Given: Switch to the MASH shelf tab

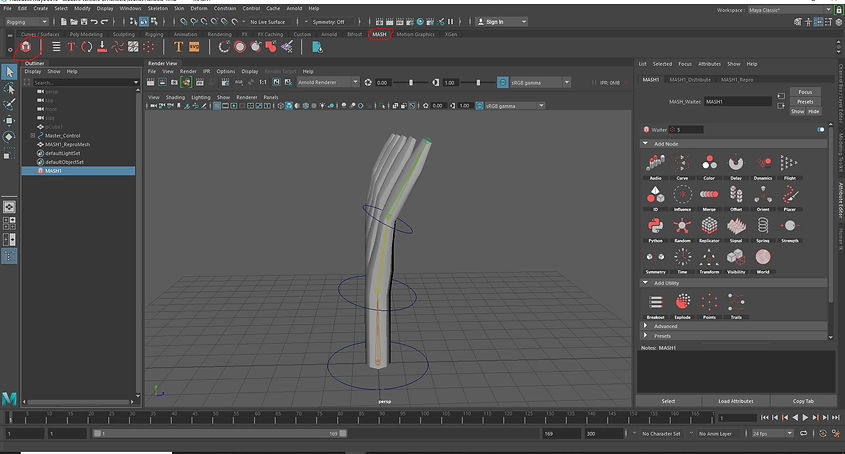Looking at the screenshot, I should coord(379,34).
